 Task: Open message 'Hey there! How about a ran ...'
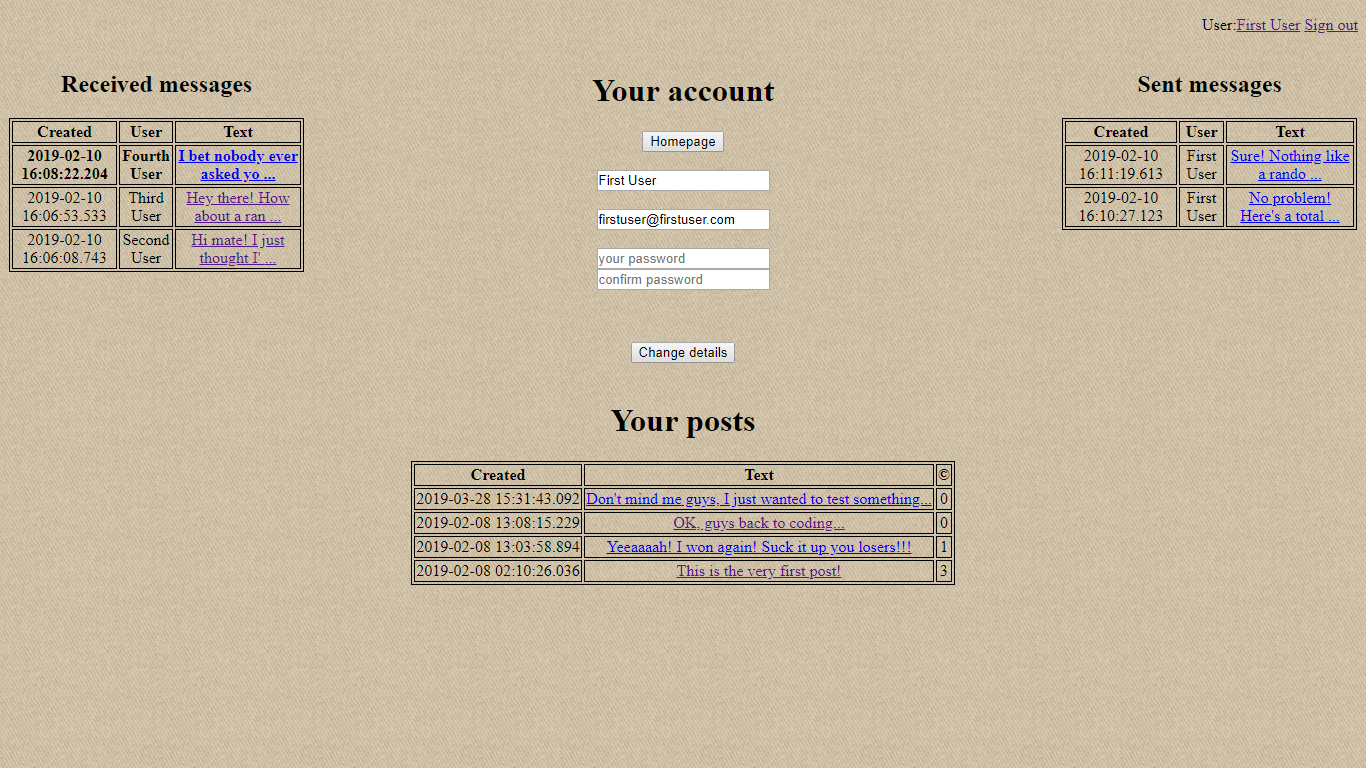point(238,207)
